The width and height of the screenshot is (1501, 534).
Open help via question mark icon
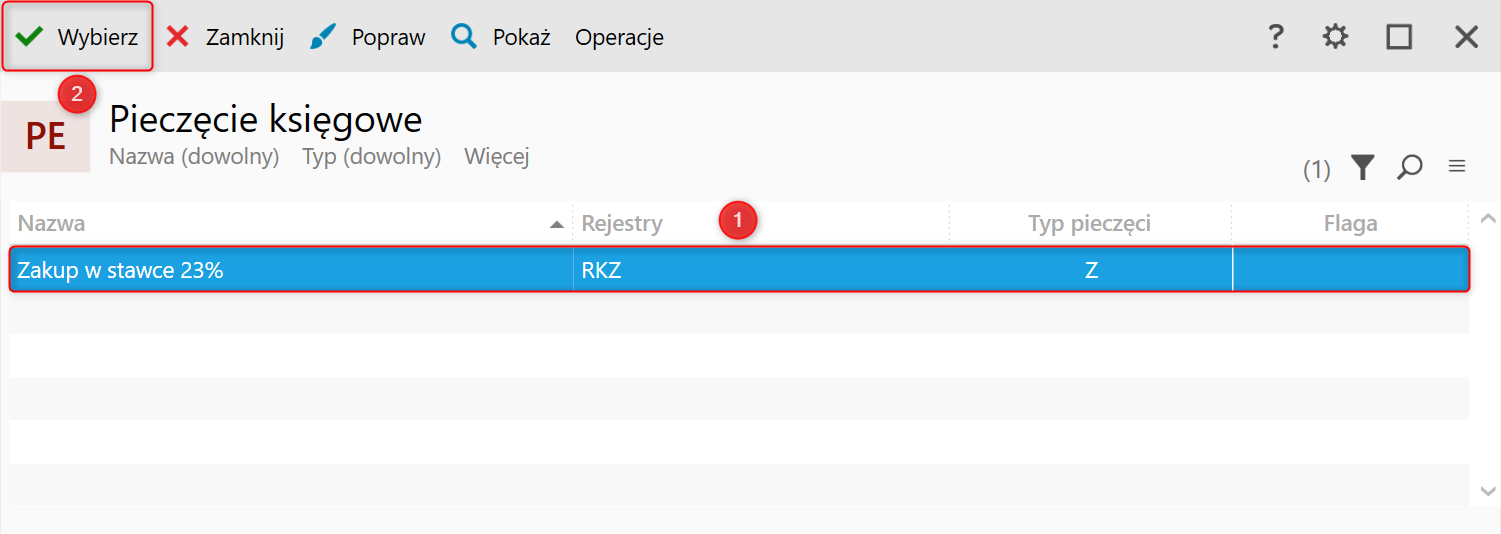pos(1275,37)
